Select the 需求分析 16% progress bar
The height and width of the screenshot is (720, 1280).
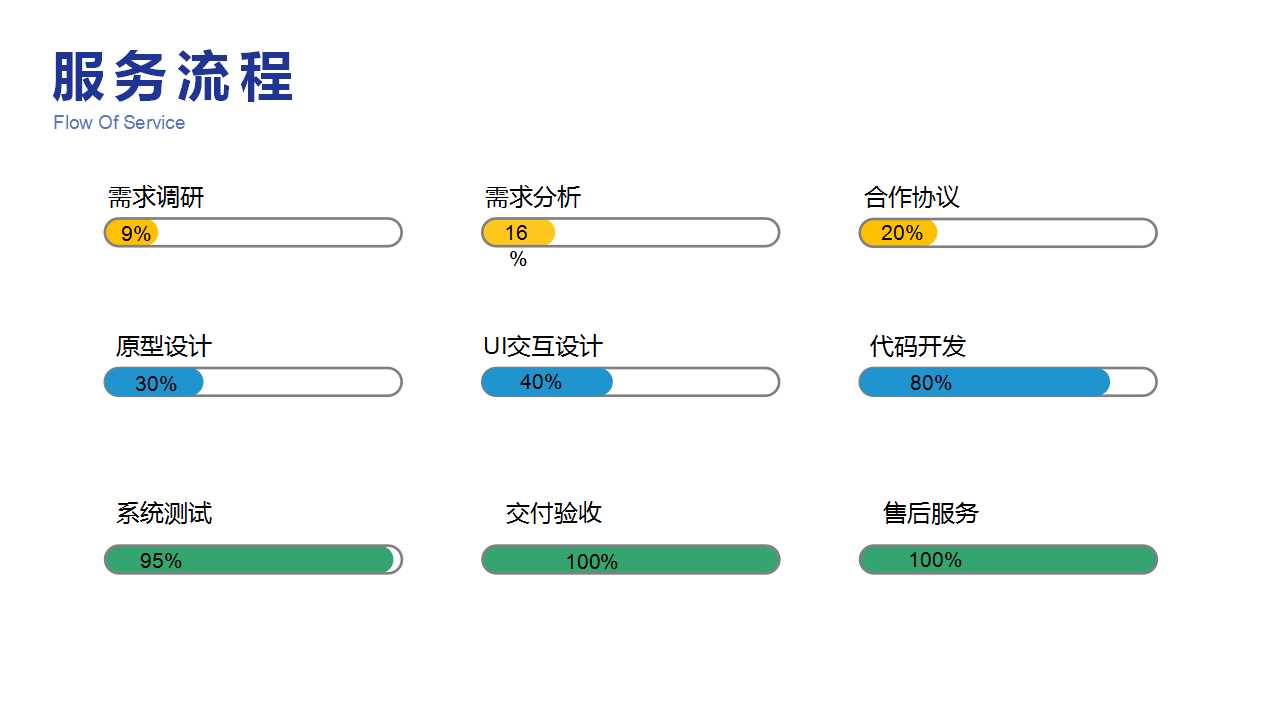[630, 232]
